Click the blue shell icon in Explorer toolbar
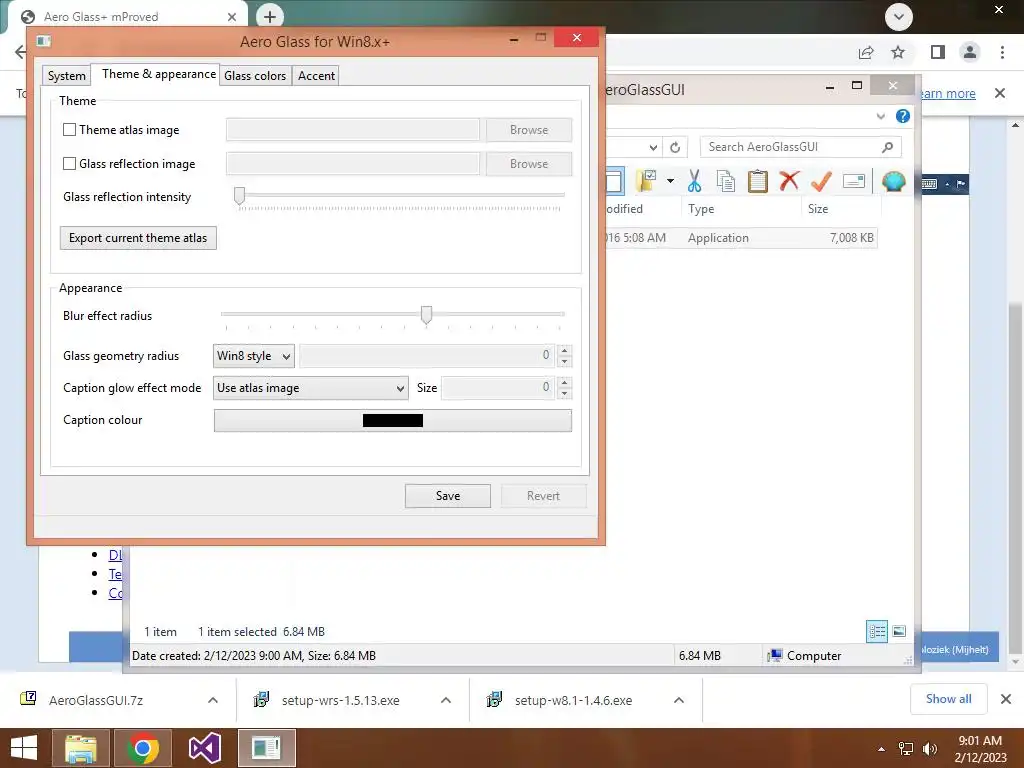Viewport: 1024px width, 768px height. click(893, 181)
